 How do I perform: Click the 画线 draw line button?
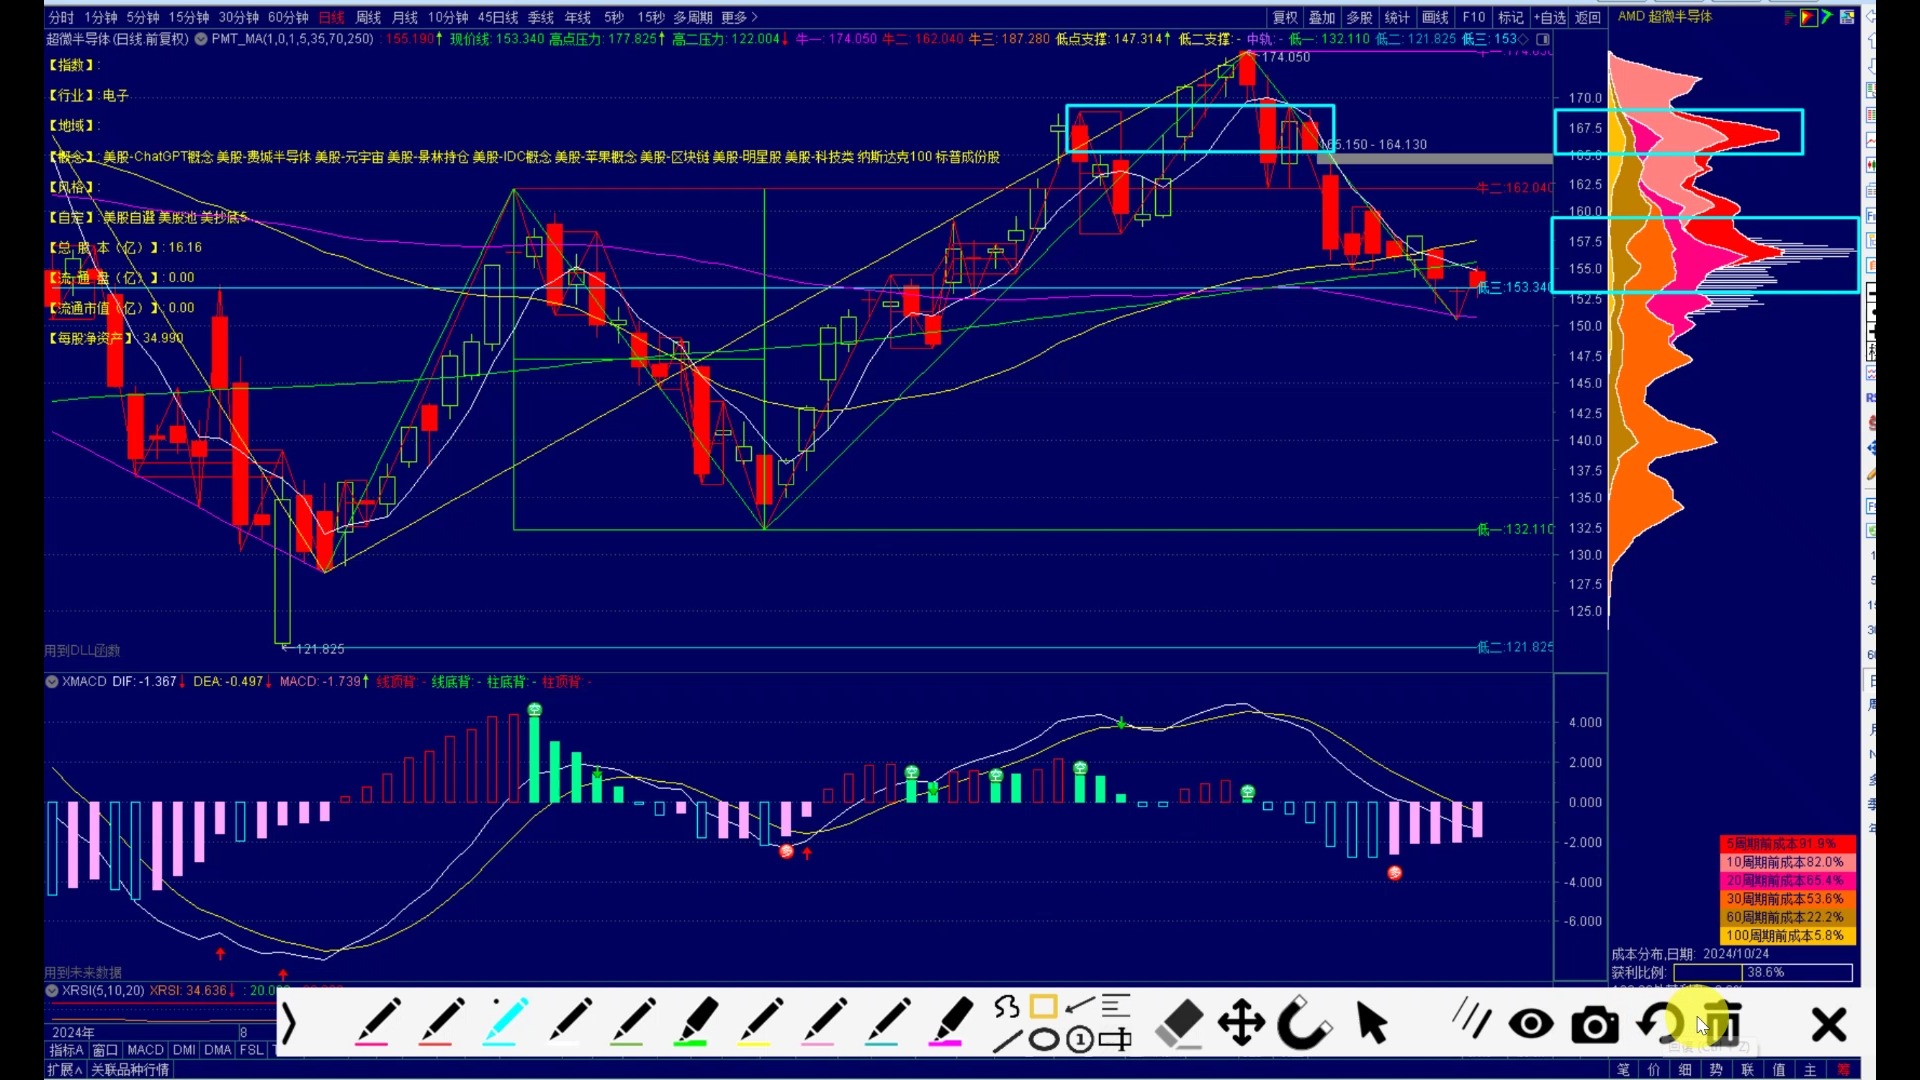1435,17
